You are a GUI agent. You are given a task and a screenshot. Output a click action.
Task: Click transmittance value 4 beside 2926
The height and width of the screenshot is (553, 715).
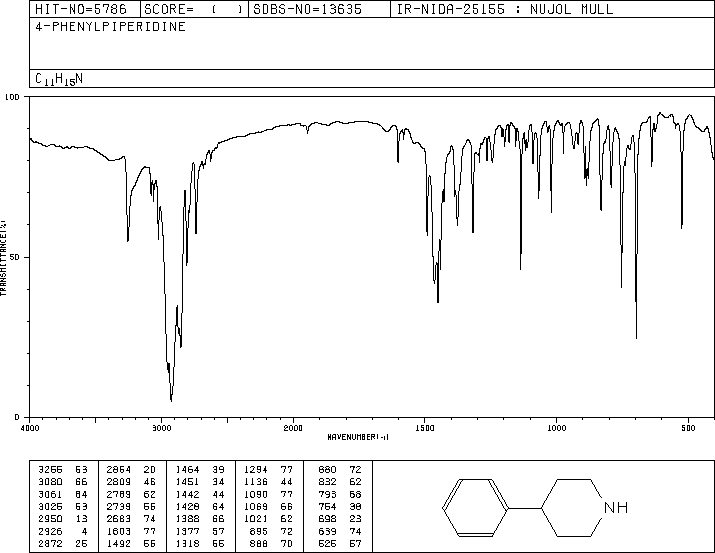(x=84, y=532)
